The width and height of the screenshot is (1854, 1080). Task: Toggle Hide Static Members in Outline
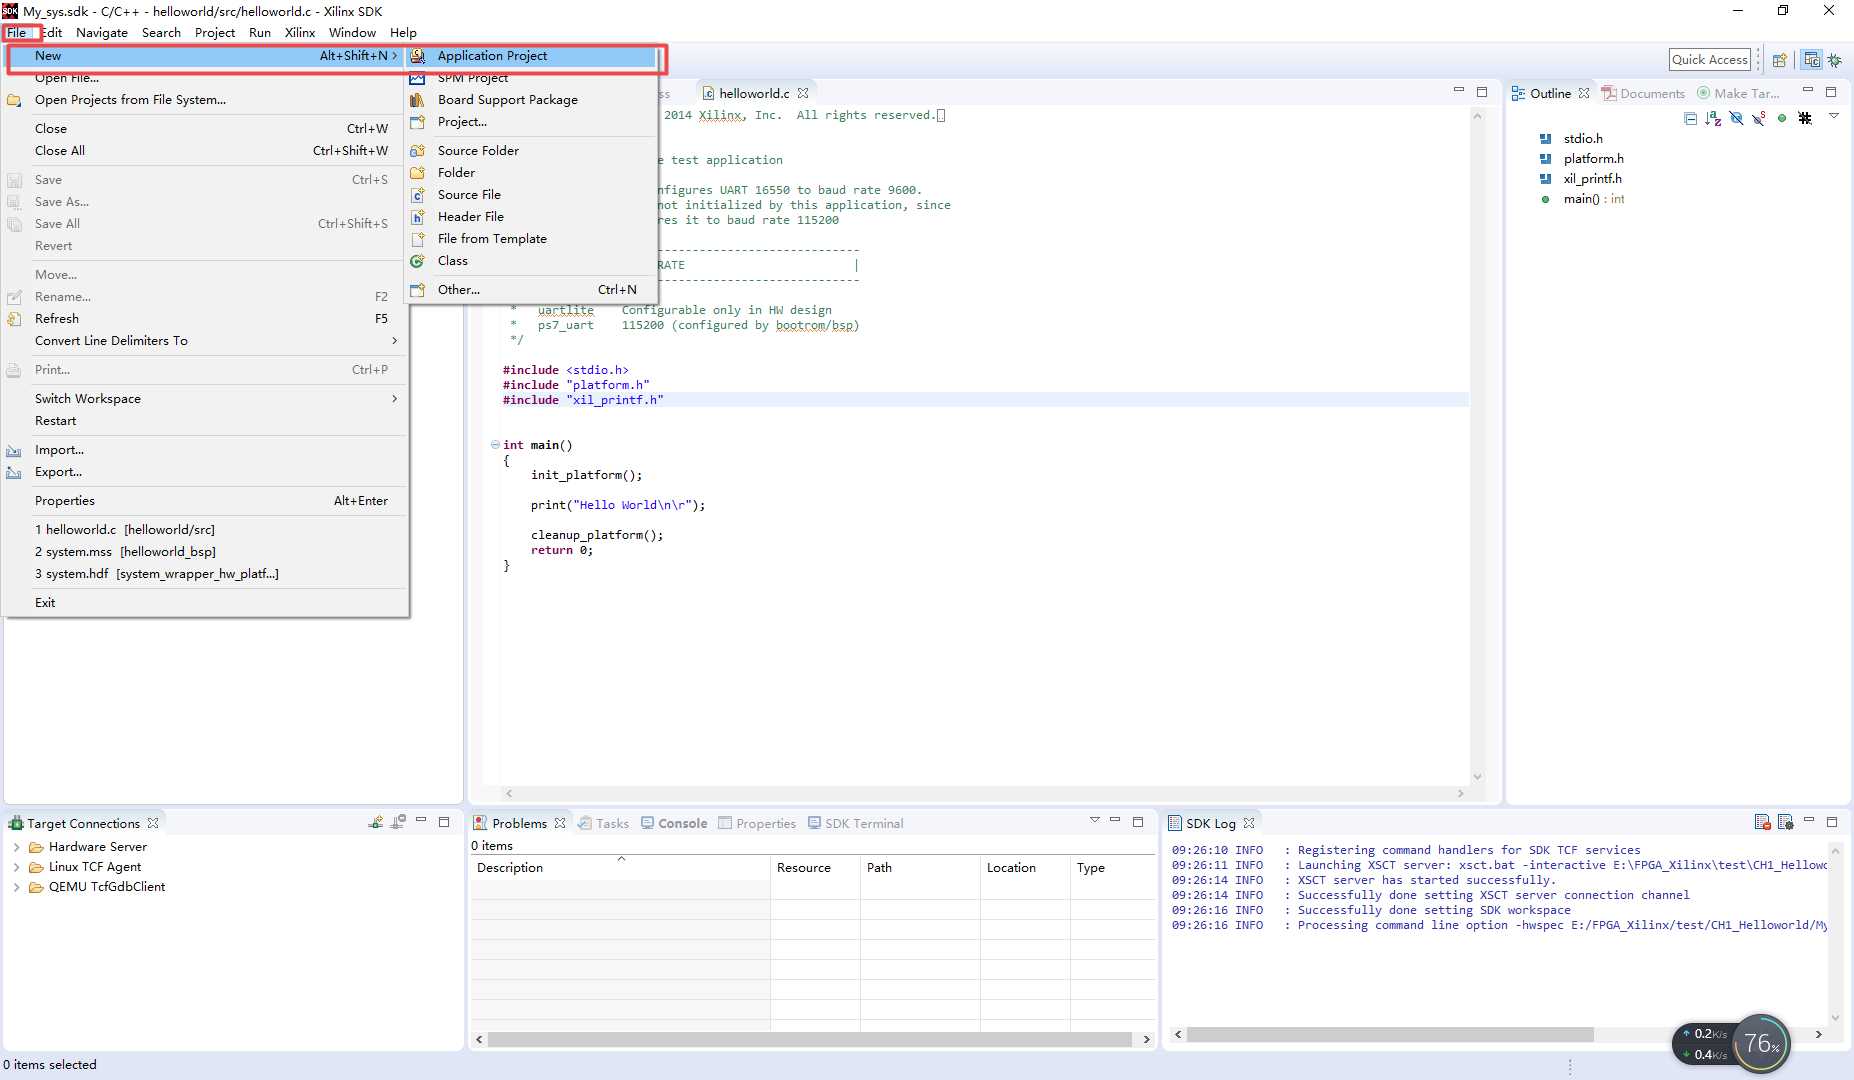tap(1759, 118)
